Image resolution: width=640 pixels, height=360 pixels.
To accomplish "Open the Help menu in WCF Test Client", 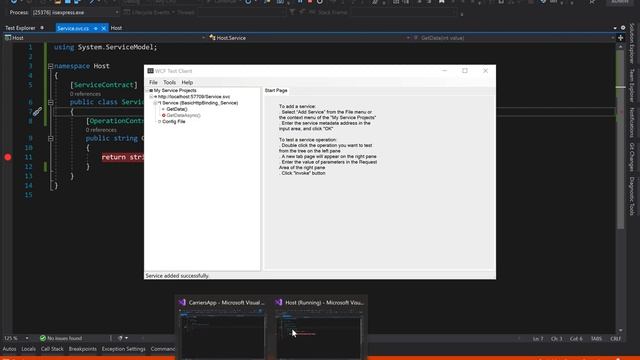I will (187, 82).
